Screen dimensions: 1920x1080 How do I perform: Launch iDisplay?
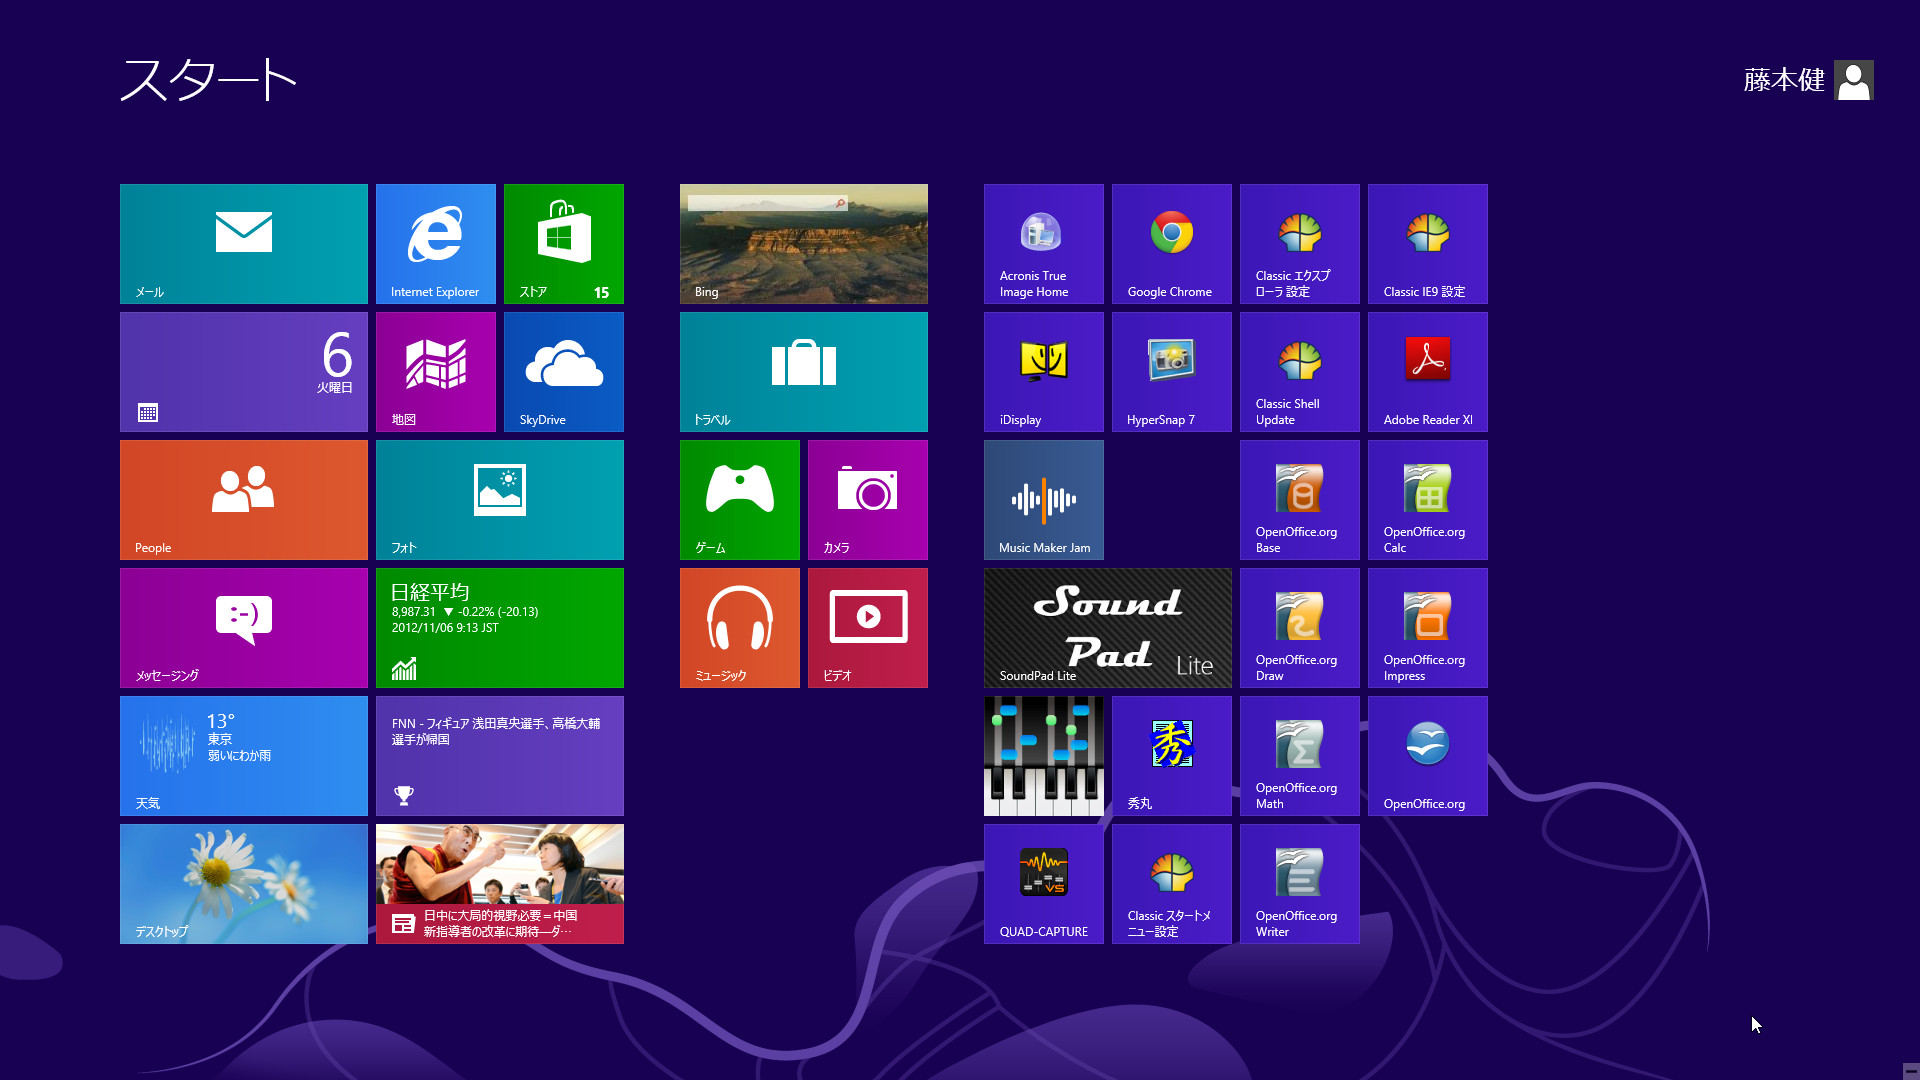(1044, 372)
